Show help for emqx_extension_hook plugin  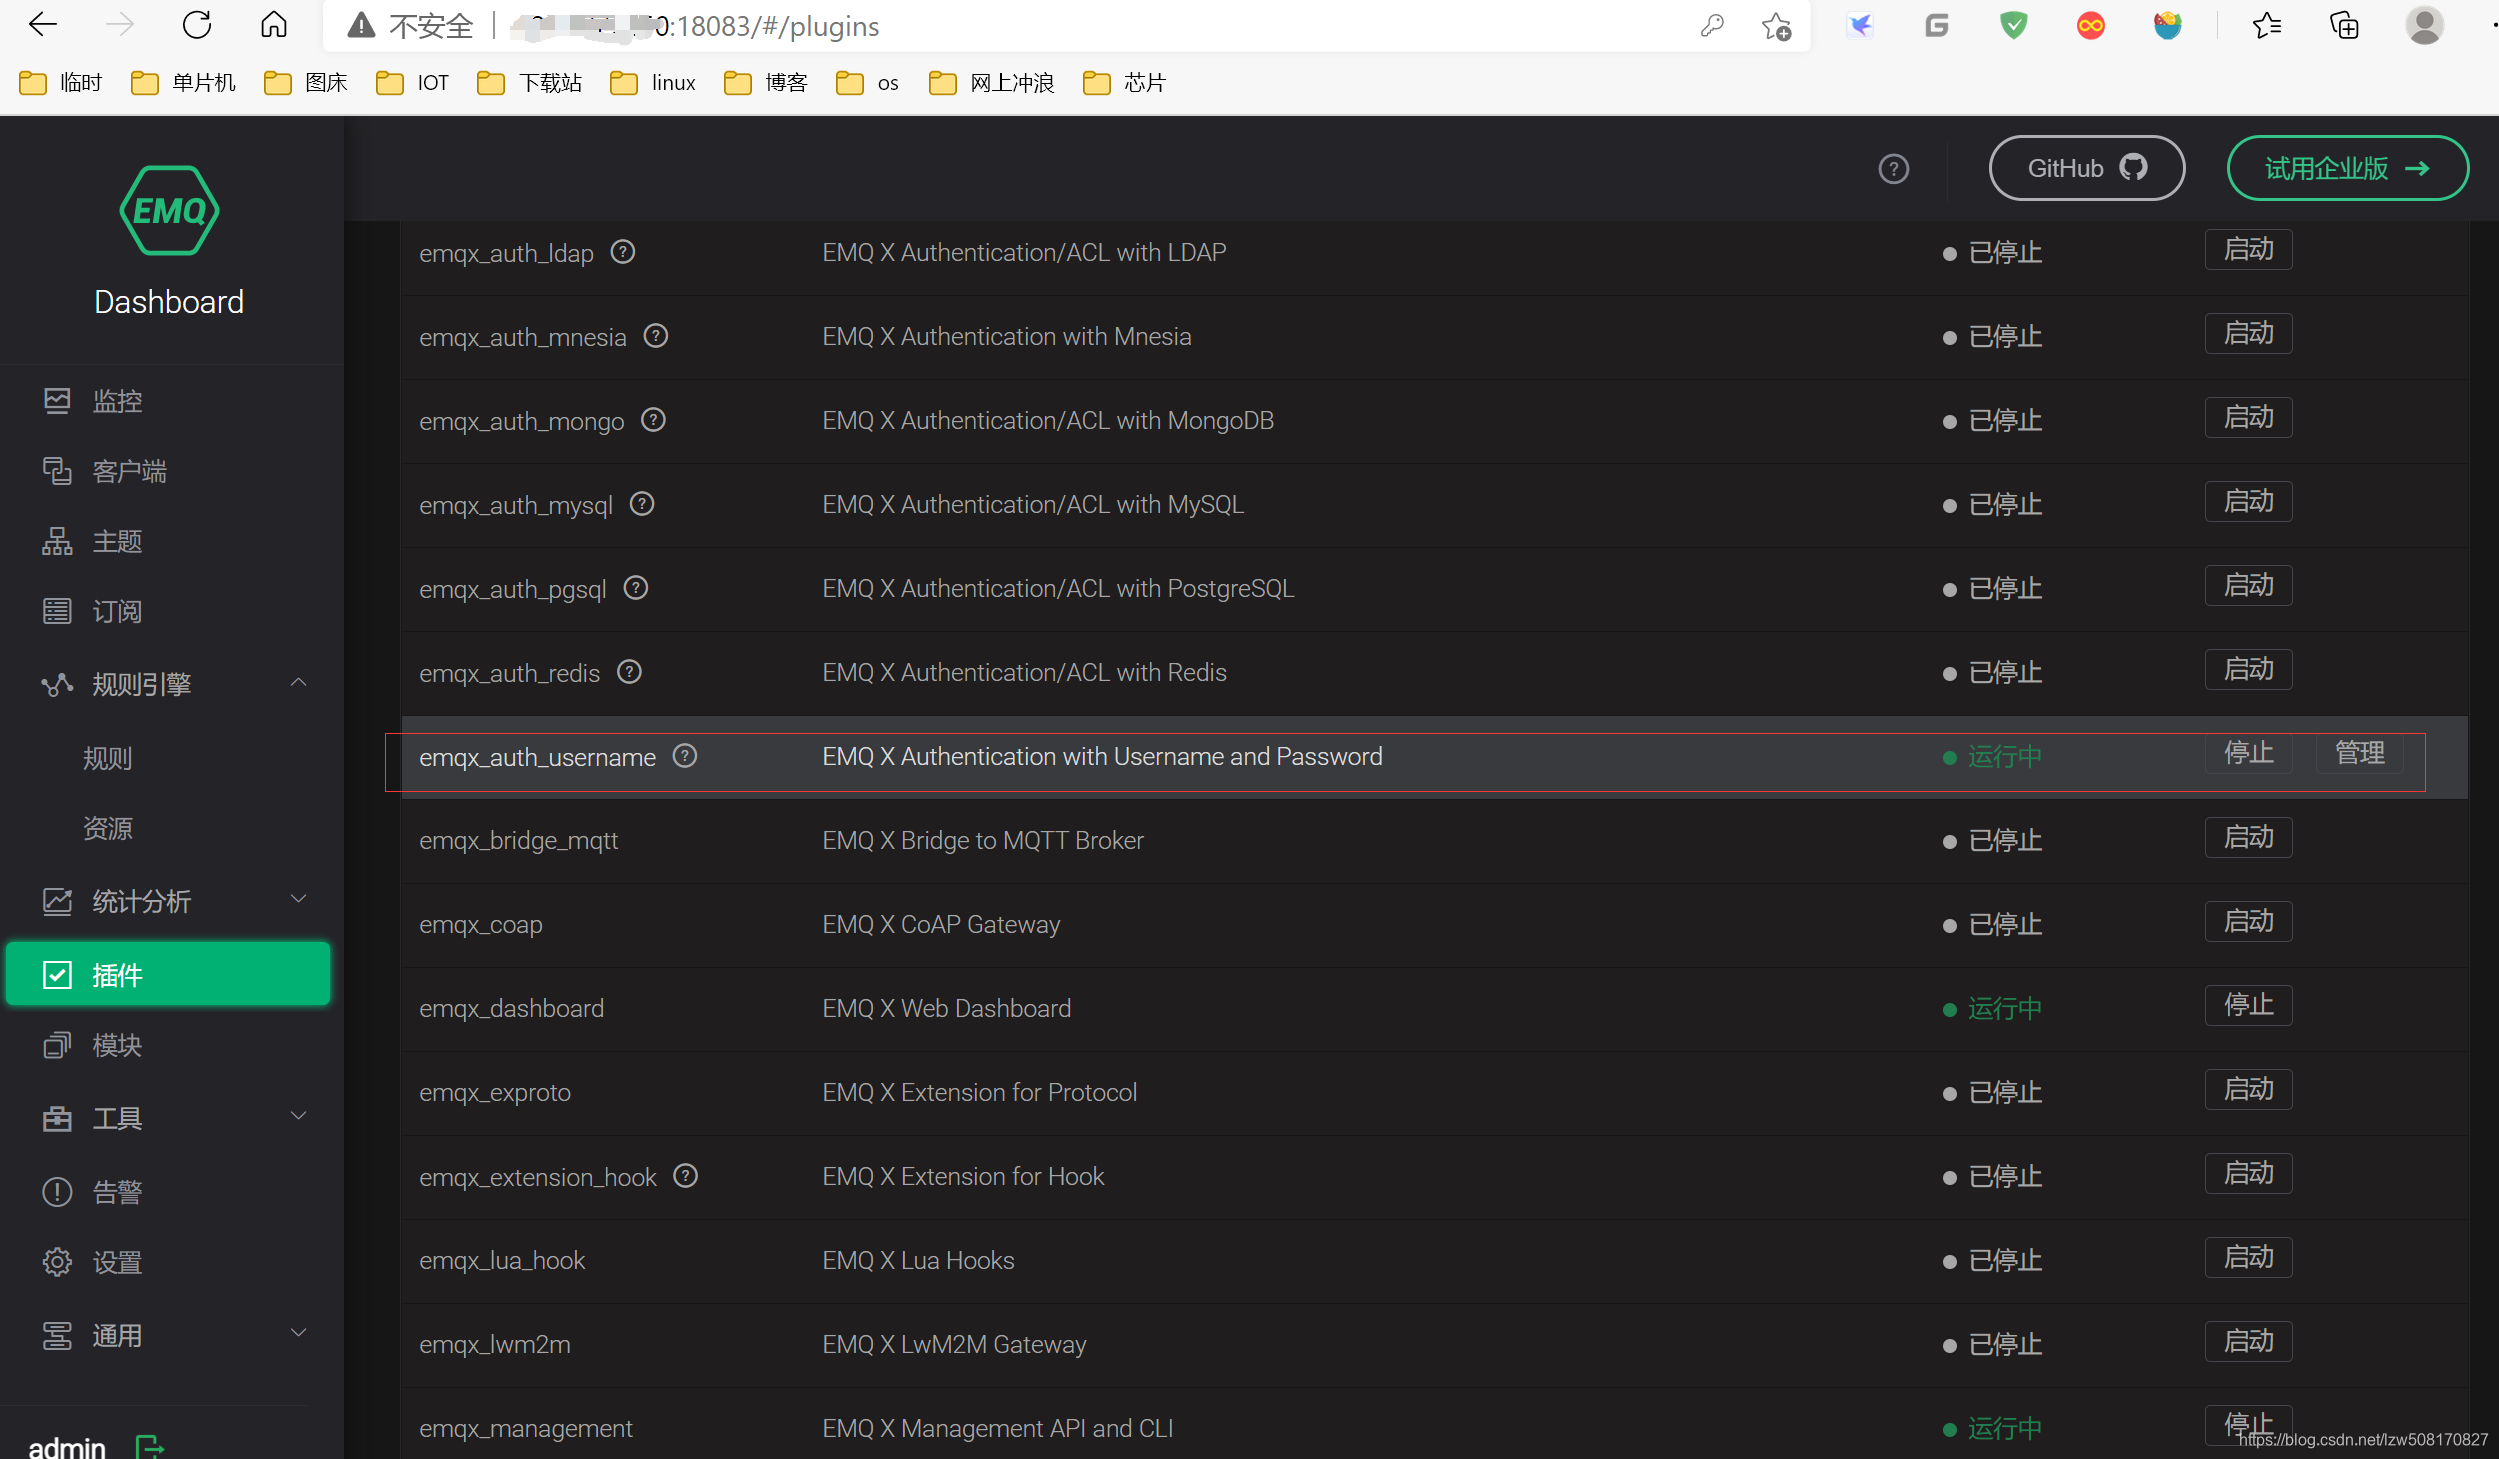[686, 1176]
